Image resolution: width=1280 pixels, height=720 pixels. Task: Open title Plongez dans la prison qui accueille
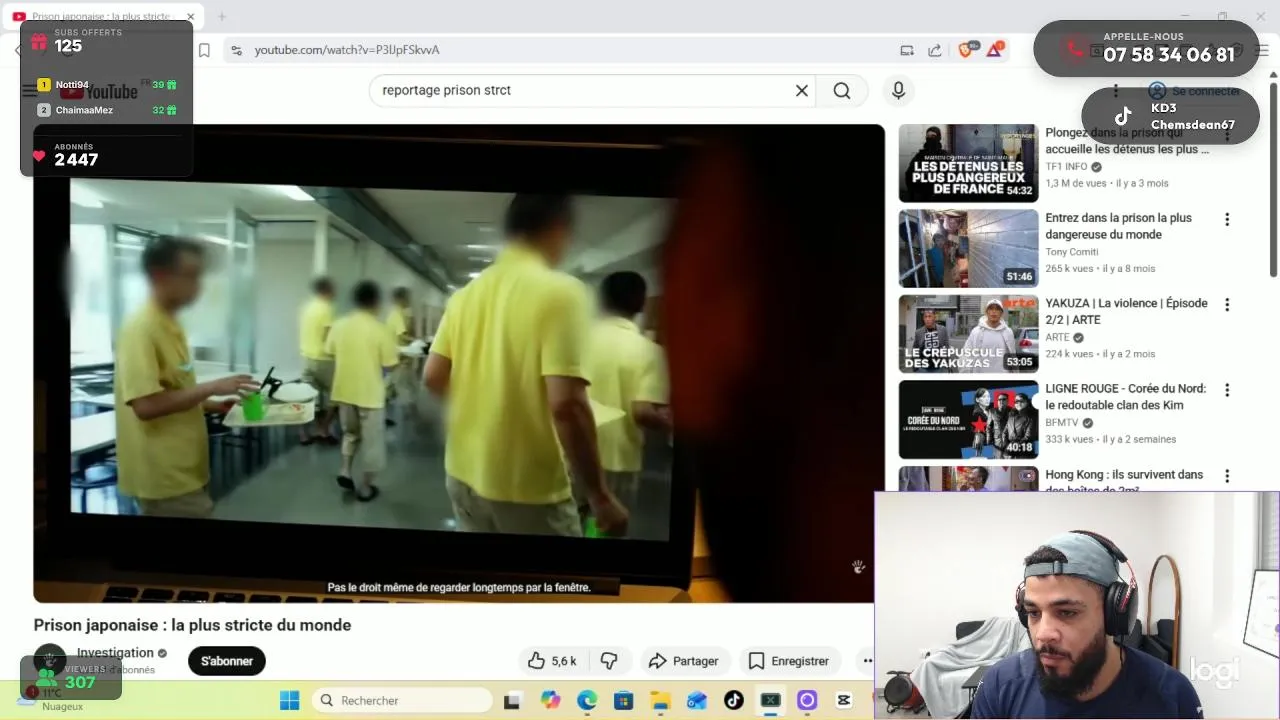[x=1127, y=141]
